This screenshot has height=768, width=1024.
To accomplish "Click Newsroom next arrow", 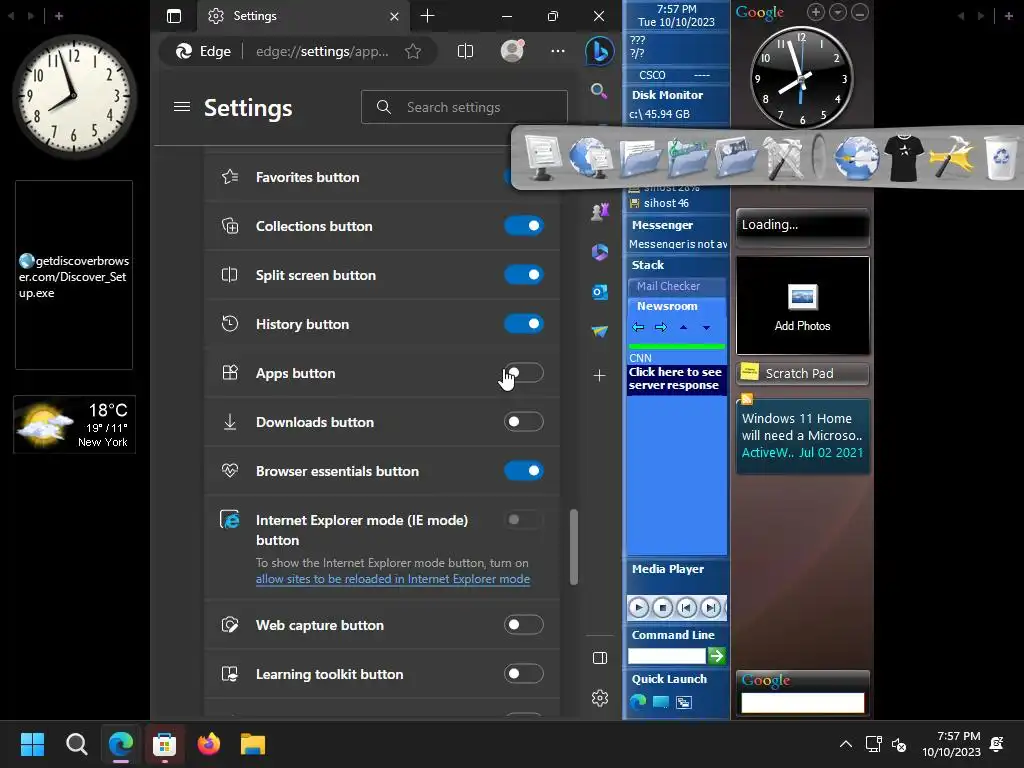I will tap(661, 327).
